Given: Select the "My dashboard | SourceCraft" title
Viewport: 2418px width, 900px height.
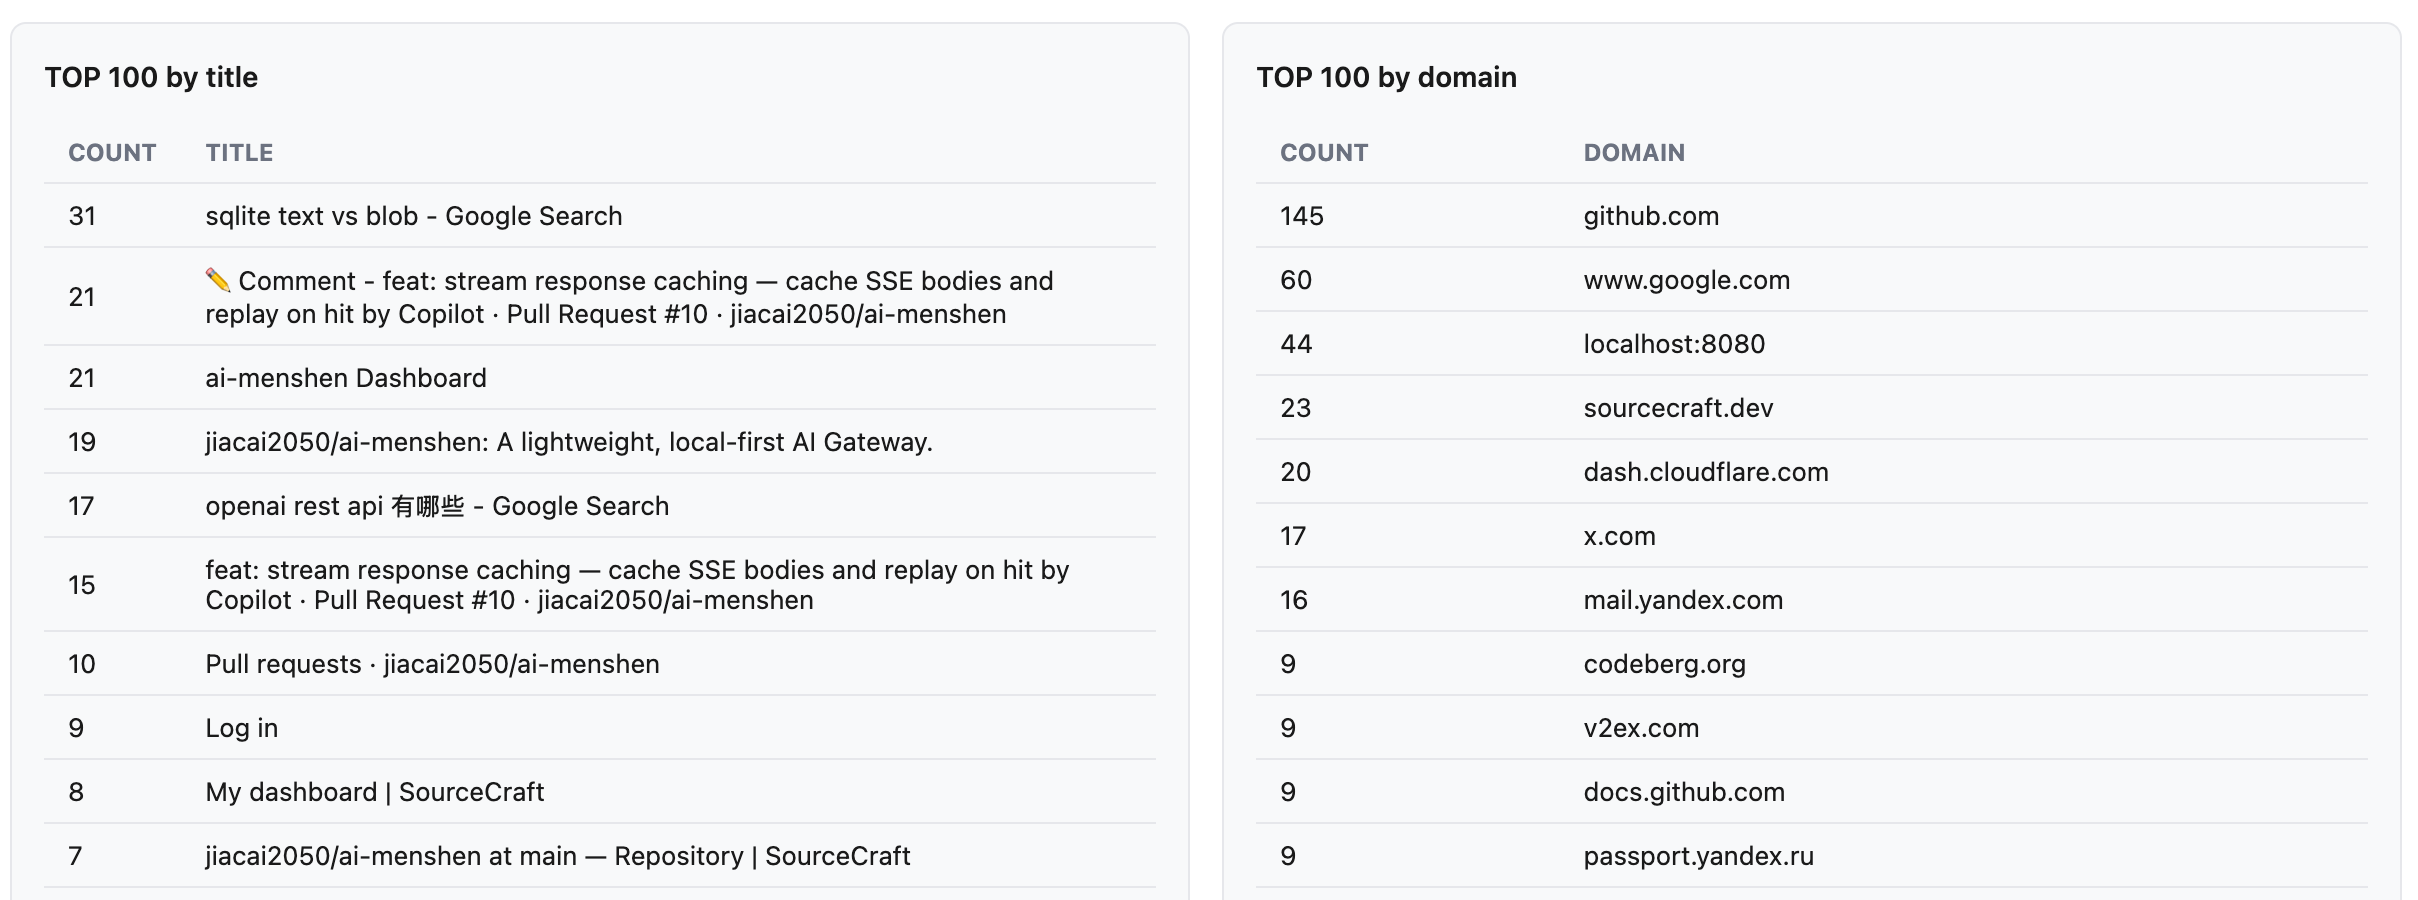Looking at the screenshot, I should [x=375, y=792].
